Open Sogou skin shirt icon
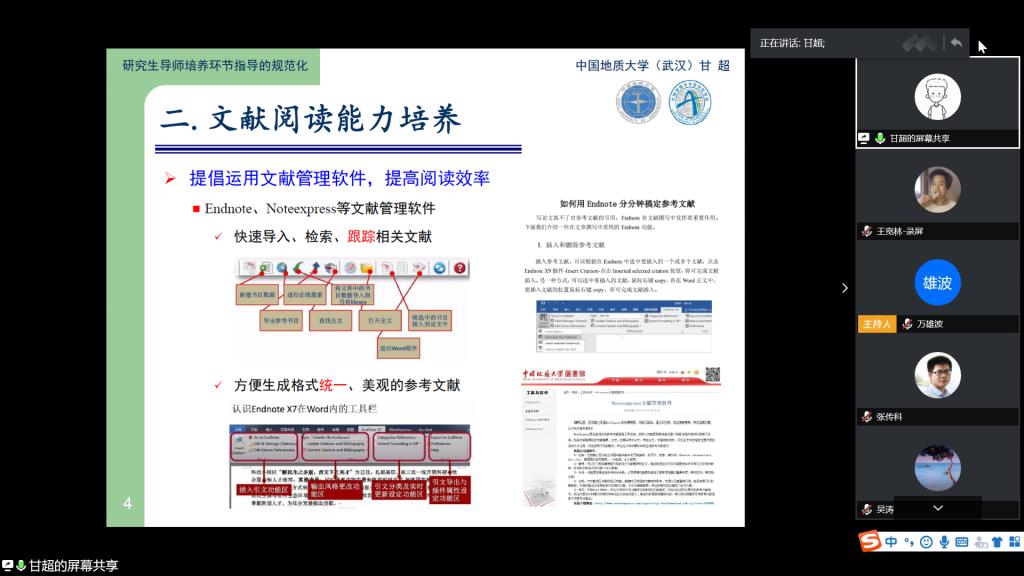This screenshot has height=576, width=1024. pos(996,542)
